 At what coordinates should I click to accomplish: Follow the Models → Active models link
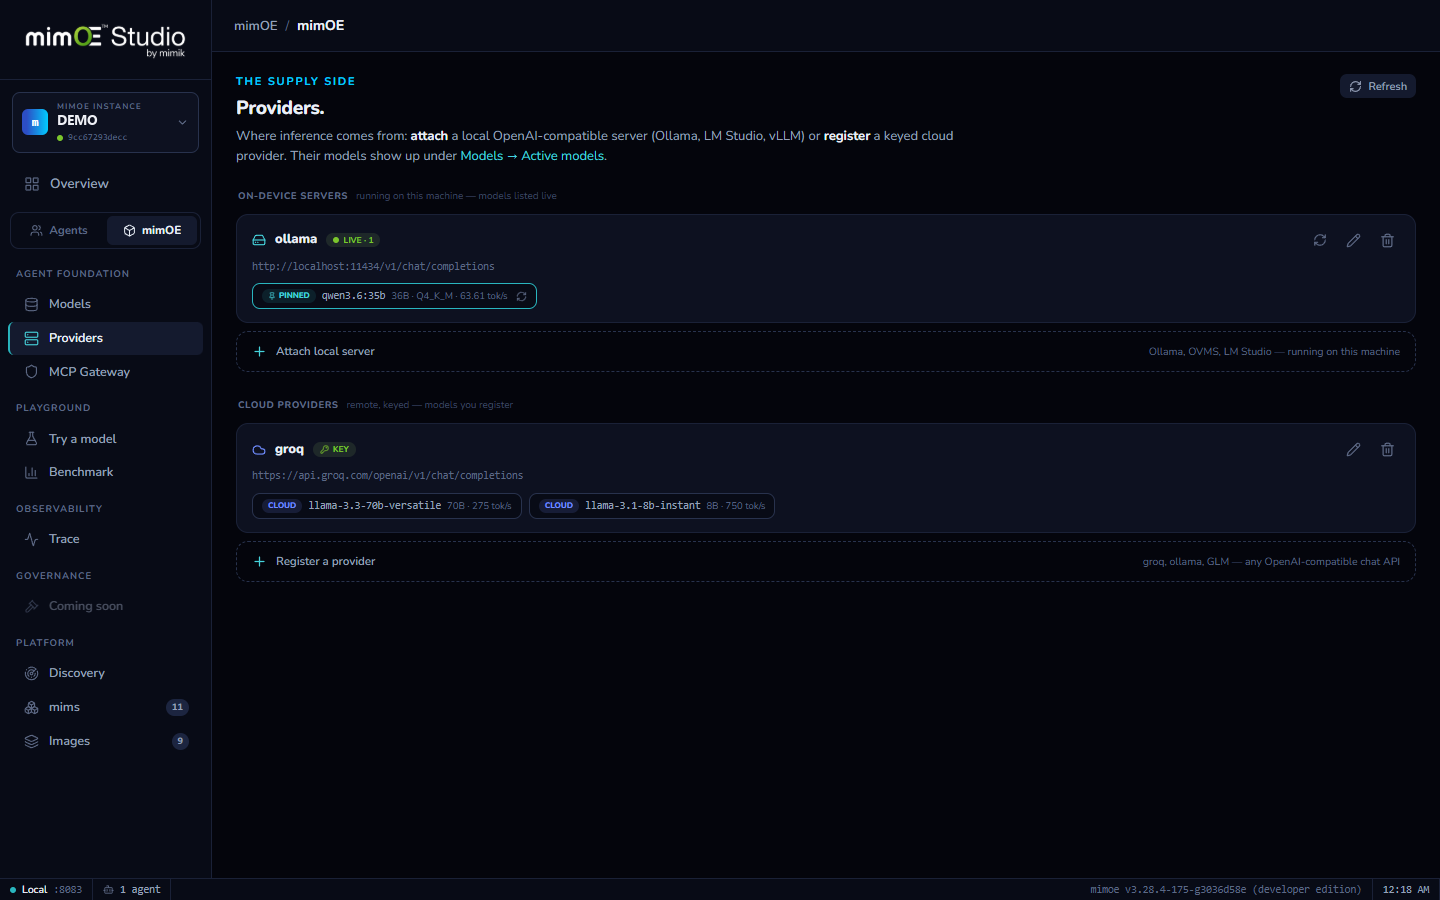(532, 156)
